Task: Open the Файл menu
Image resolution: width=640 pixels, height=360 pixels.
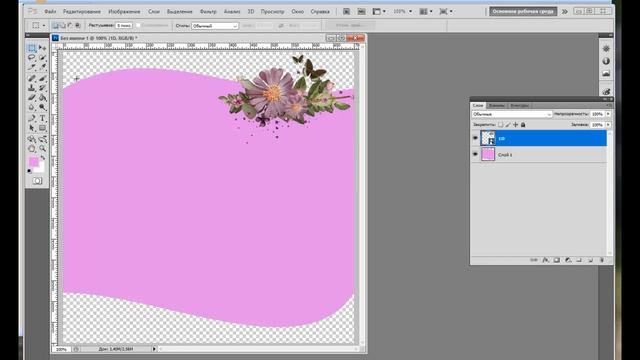Action: point(50,11)
